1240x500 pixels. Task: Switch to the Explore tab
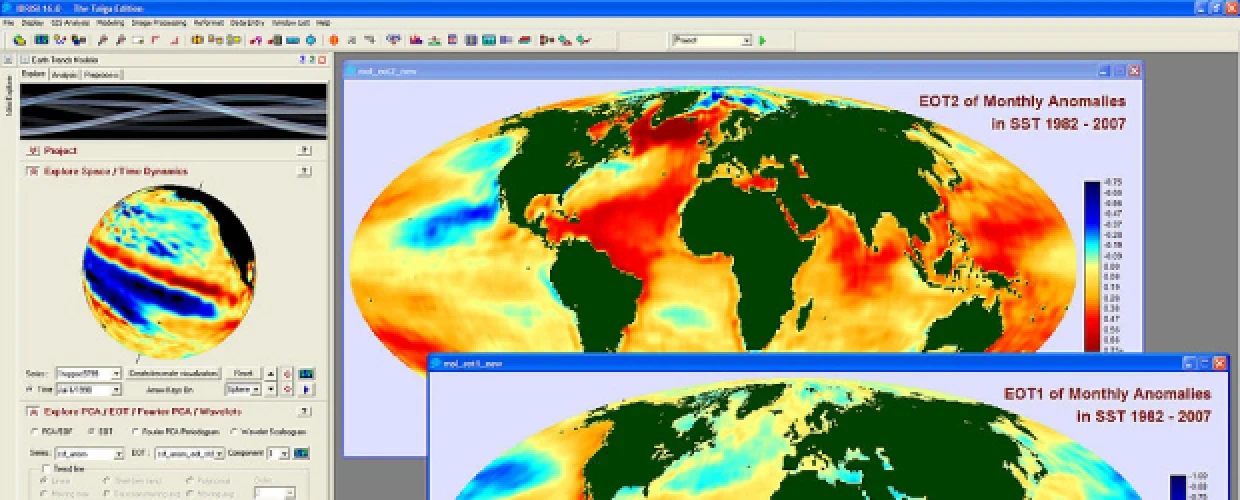(x=34, y=74)
